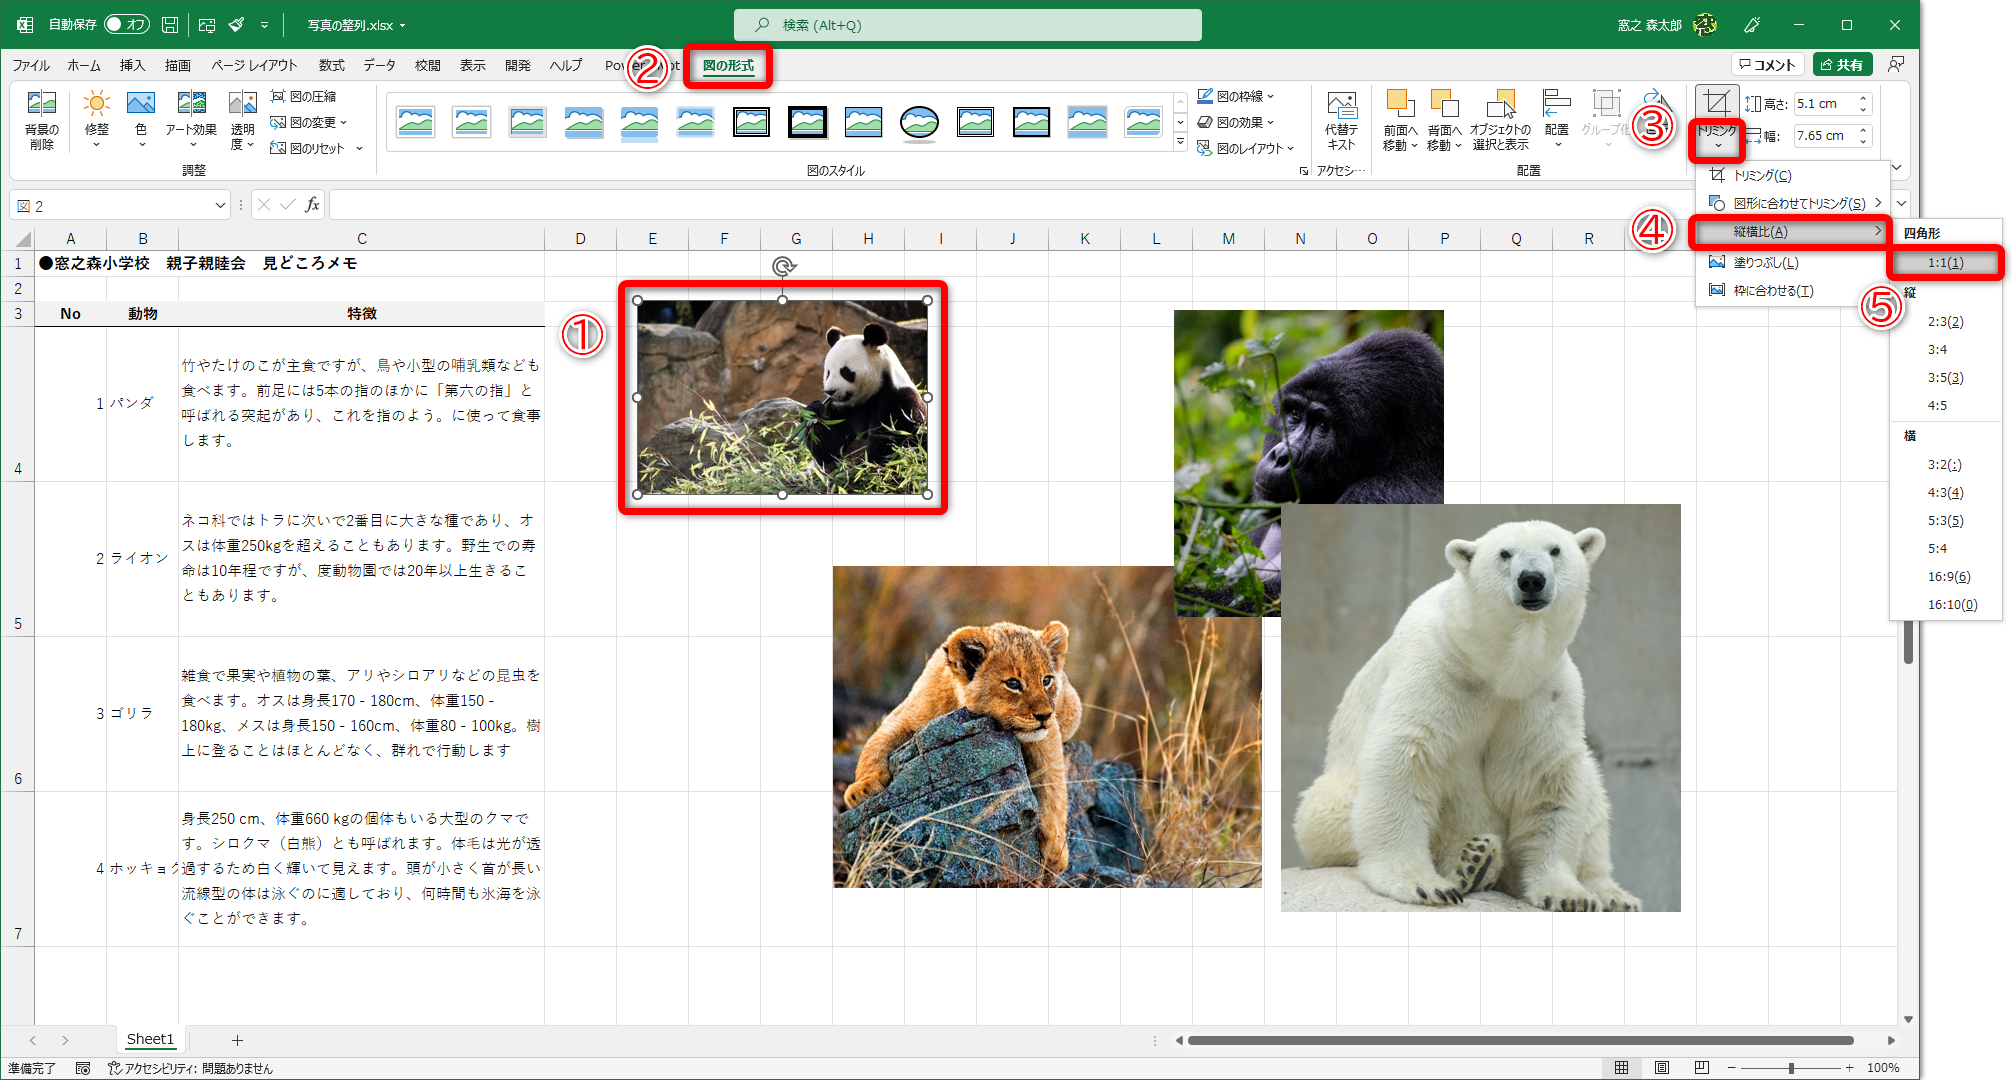Expand the 図のスタイル gallery with its more arrow
This screenshot has width=2012, height=1080.
pos(1180,141)
